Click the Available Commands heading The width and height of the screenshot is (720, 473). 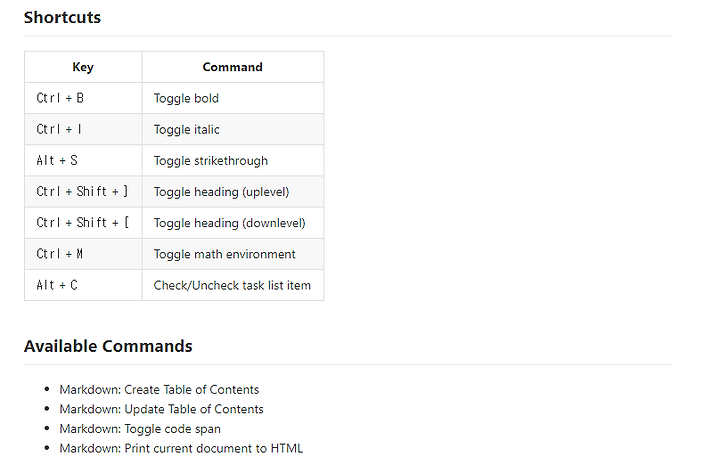click(108, 346)
